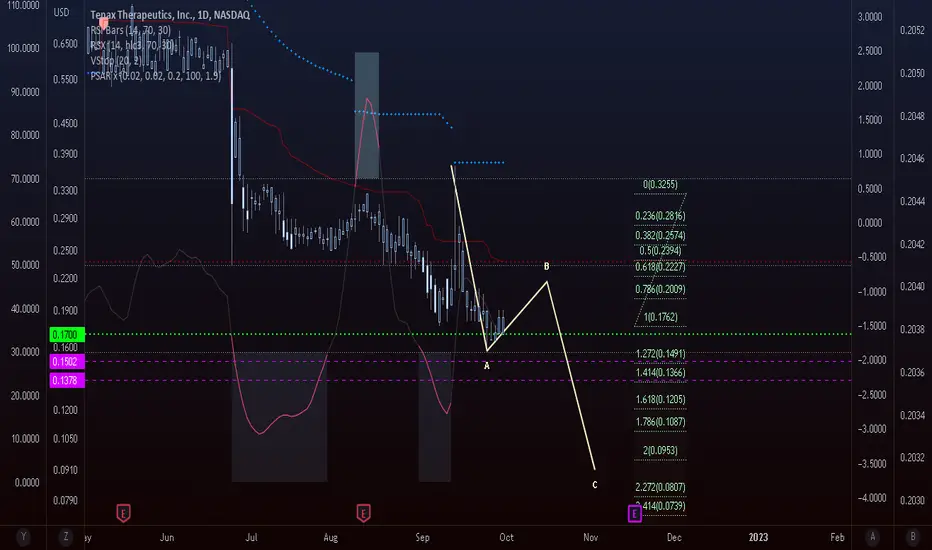Click the 3.0000 value on right scale
The image size is (932, 550).
coord(870,17)
